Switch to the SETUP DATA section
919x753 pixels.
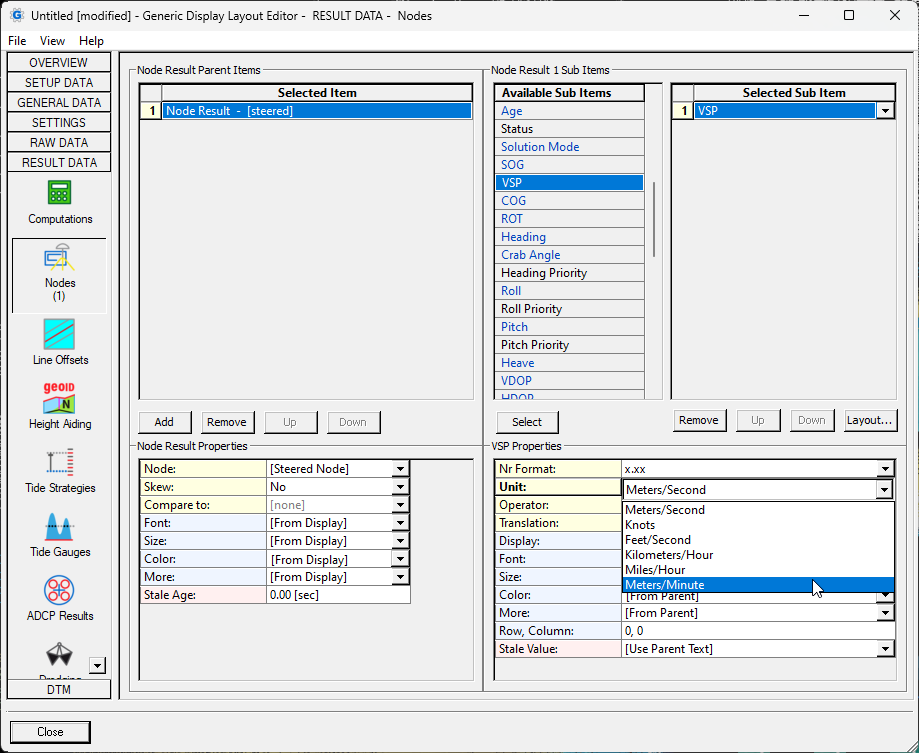59,82
